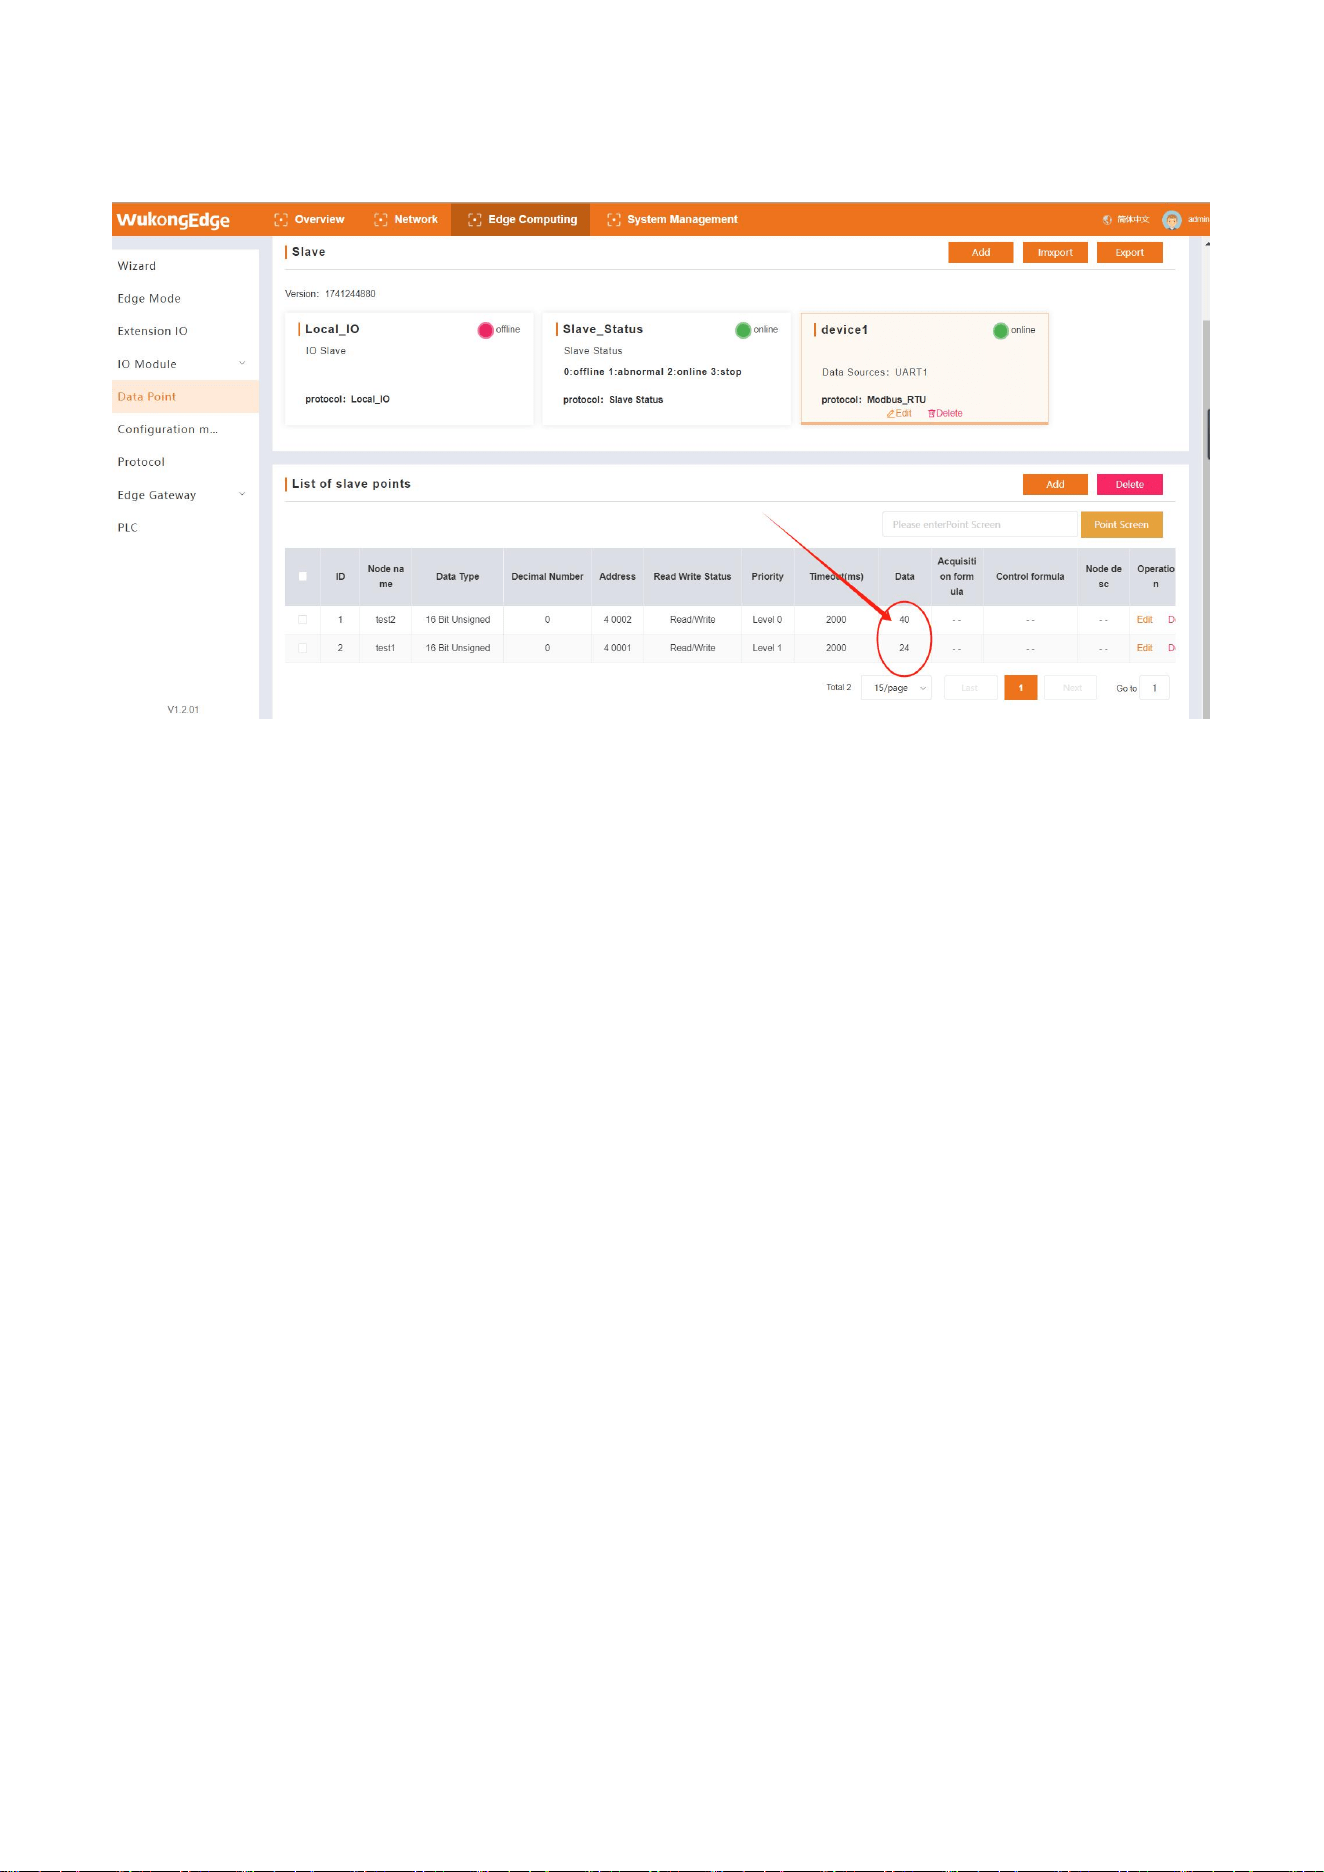Screen dimensions: 1324x1872
Task: Click the Address column header
Action: click(x=618, y=577)
